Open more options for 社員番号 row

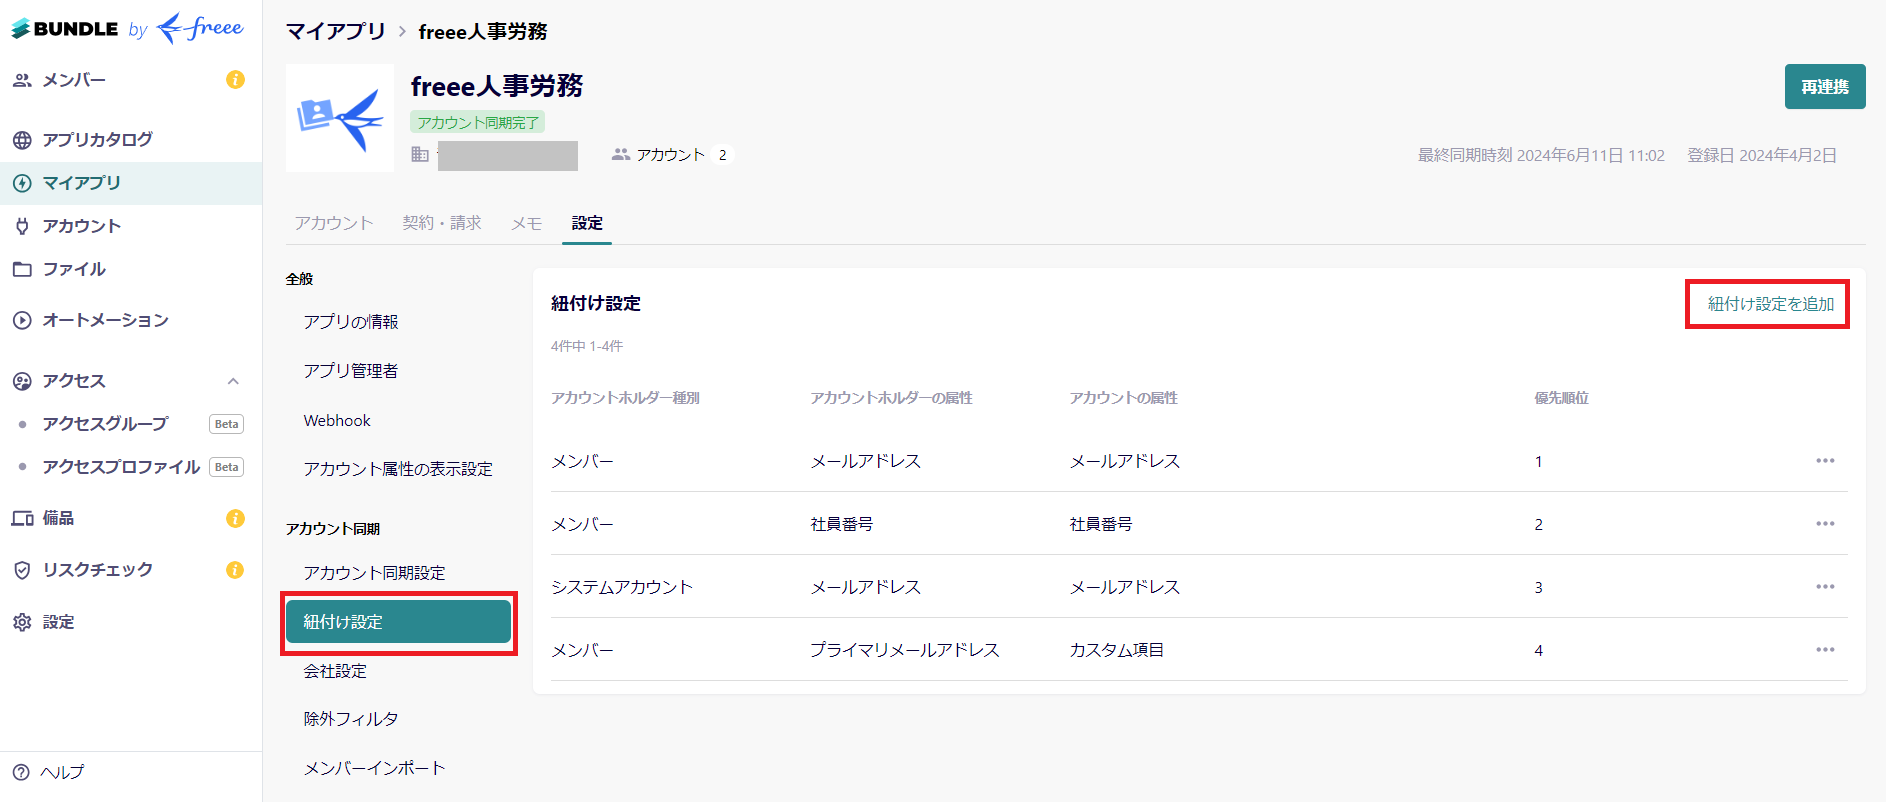click(x=1825, y=524)
